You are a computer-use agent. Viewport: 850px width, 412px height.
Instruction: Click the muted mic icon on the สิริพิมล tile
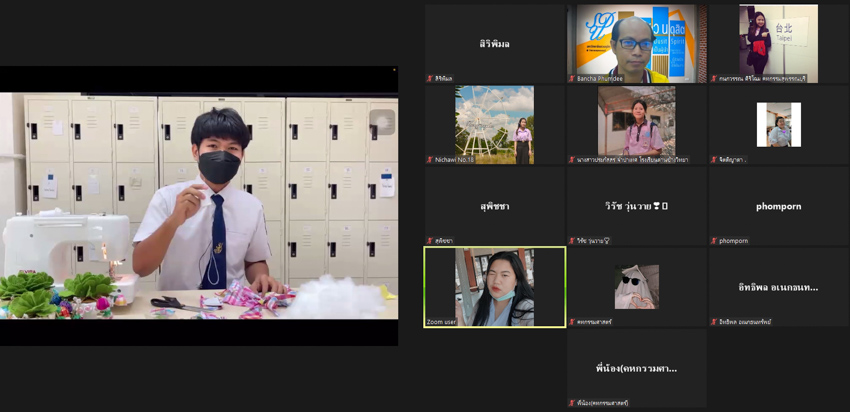430,78
